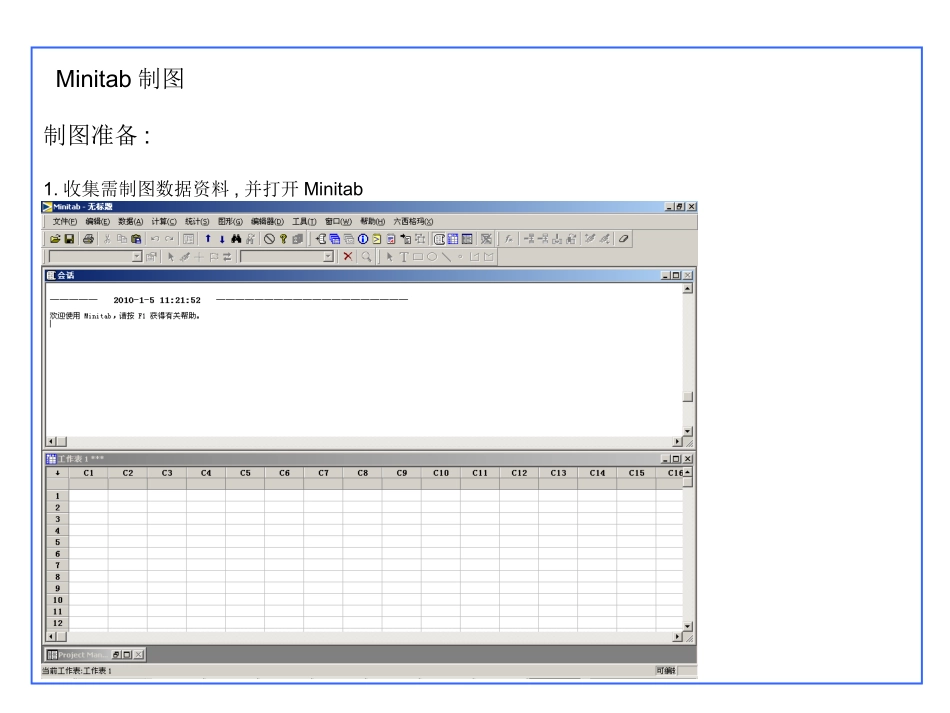Open the second combo box dropdown arrow
The width and height of the screenshot is (950, 713).
tap(329, 257)
